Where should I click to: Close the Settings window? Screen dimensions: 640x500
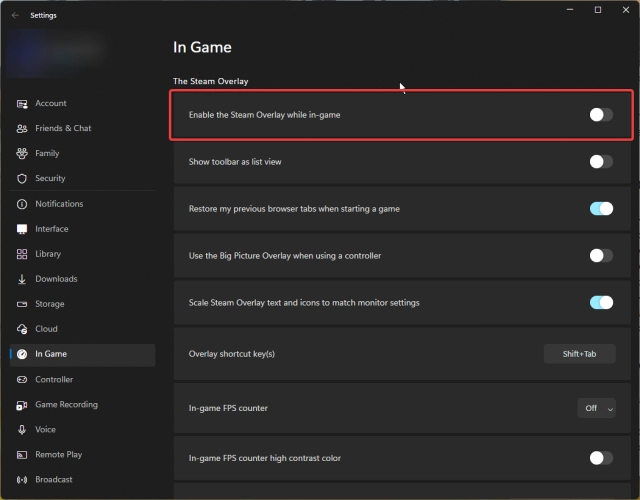point(626,10)
